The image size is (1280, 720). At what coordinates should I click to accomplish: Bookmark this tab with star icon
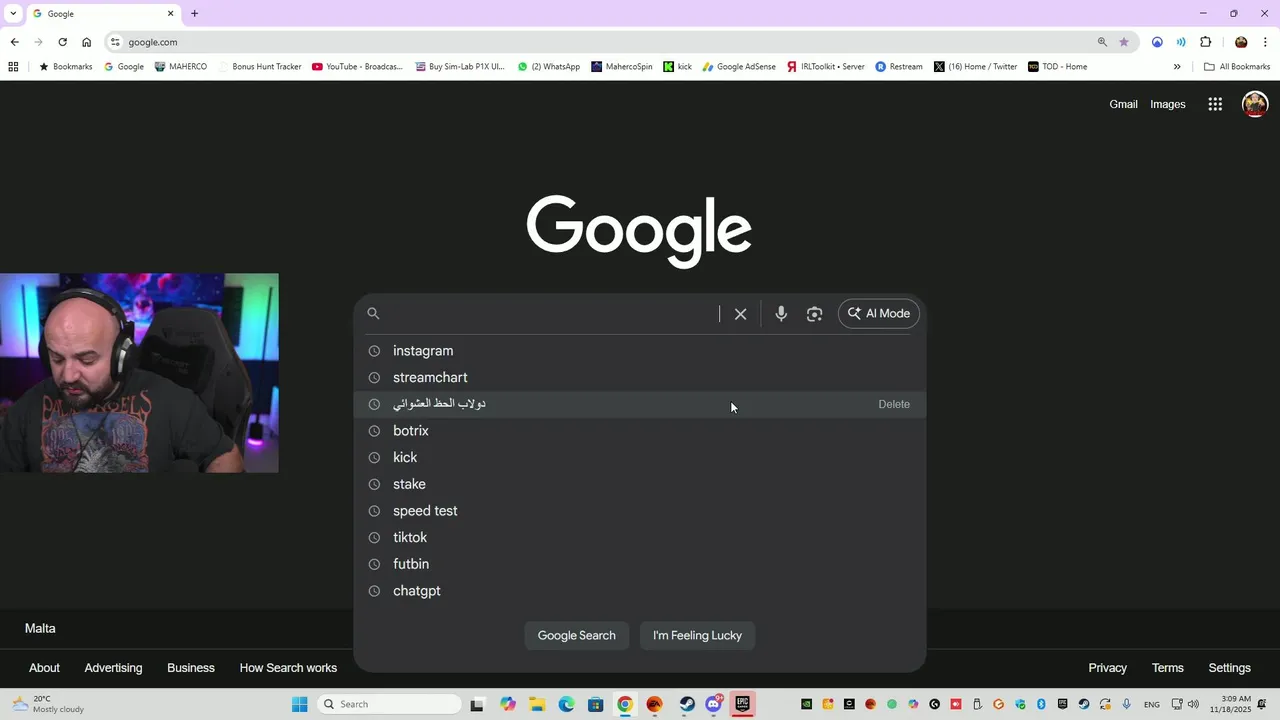[1124, 42]
